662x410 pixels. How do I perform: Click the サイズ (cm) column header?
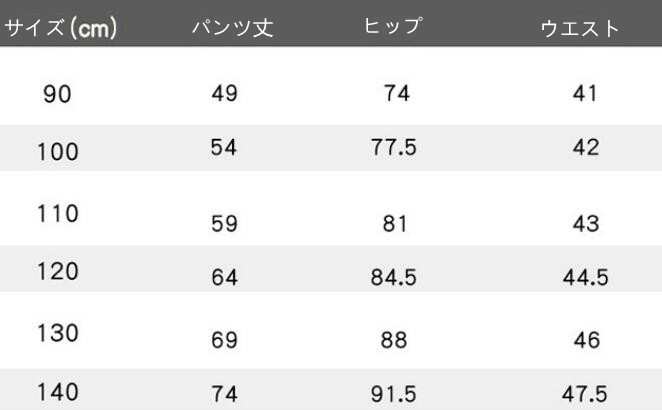(x=62, y=28)
